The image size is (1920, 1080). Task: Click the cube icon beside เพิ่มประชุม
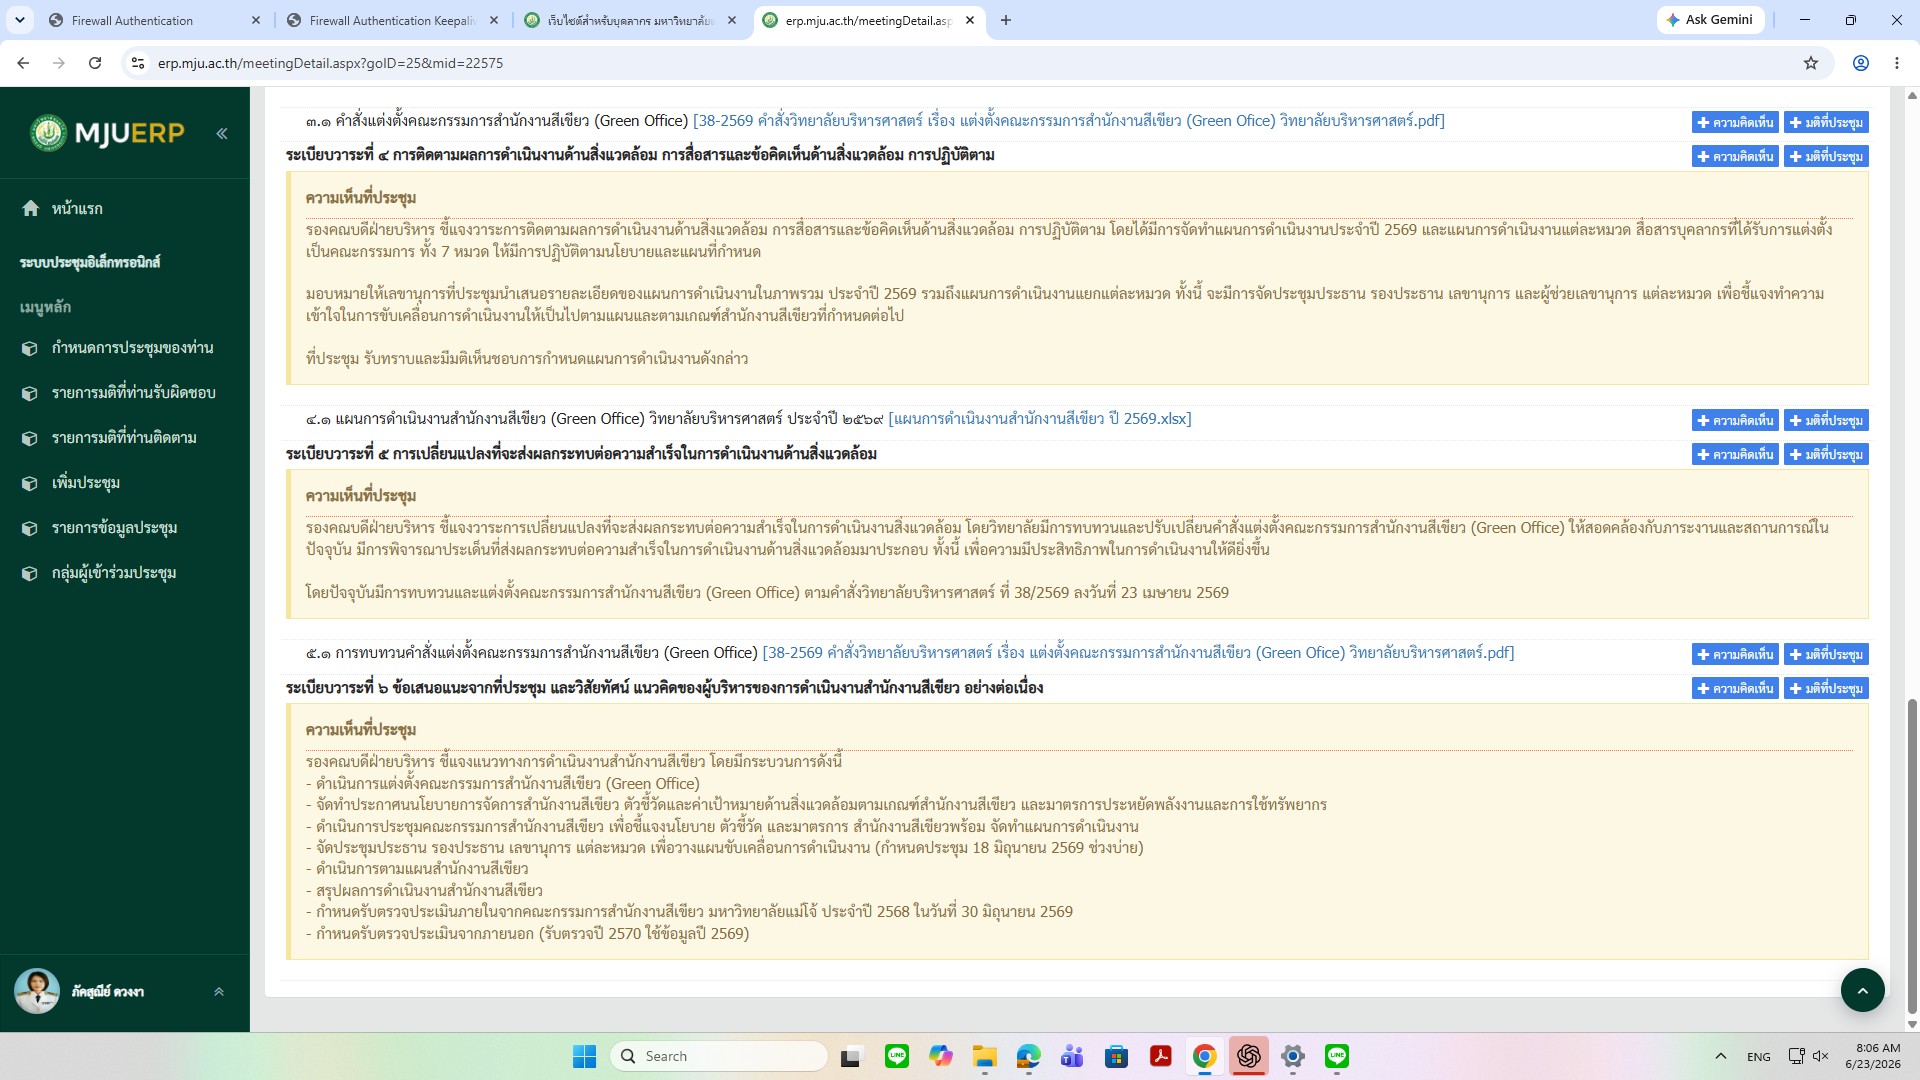click(x=30, y=483)
